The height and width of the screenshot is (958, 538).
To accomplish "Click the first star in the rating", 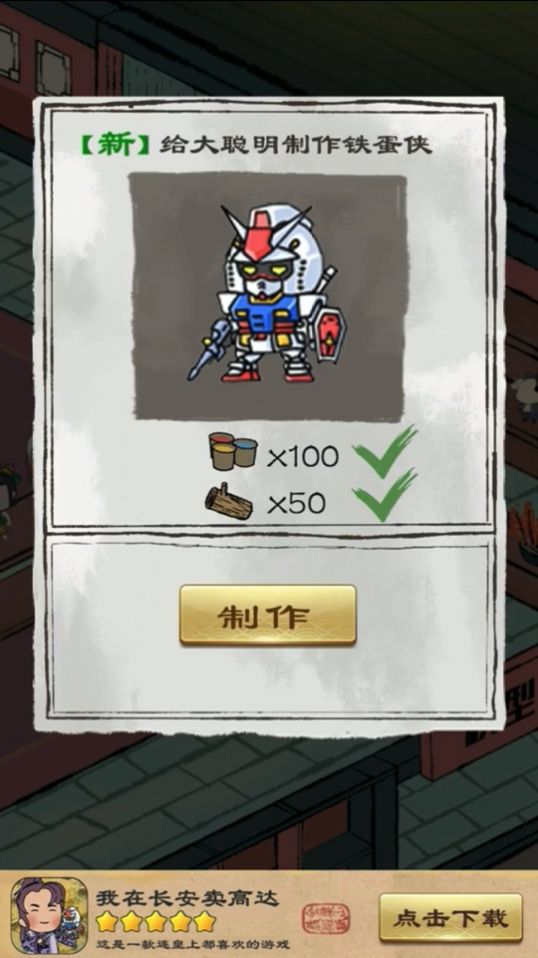I will (x=106, y=921).
